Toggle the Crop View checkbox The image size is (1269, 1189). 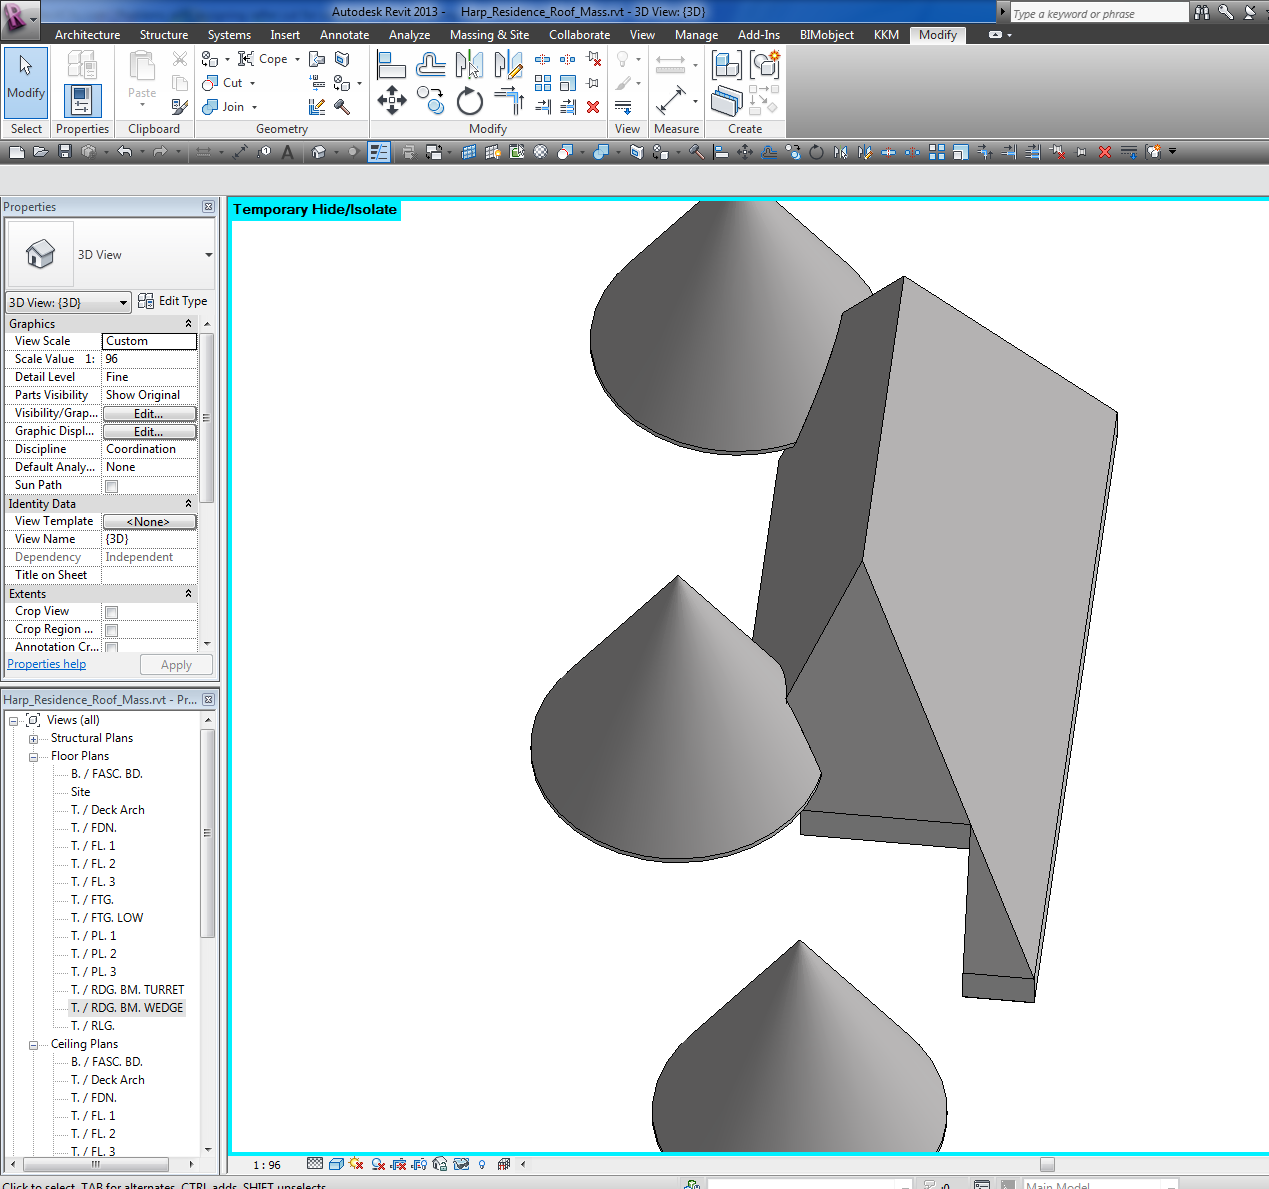pyautogui.click(x=112, y=612)
